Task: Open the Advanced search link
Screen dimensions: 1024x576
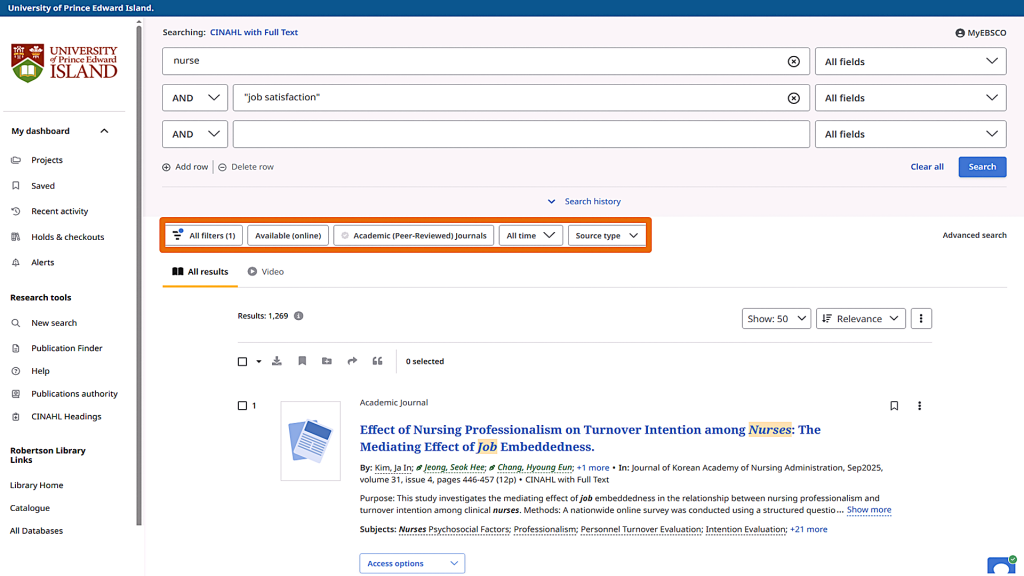Action: (x=974, y=236)
